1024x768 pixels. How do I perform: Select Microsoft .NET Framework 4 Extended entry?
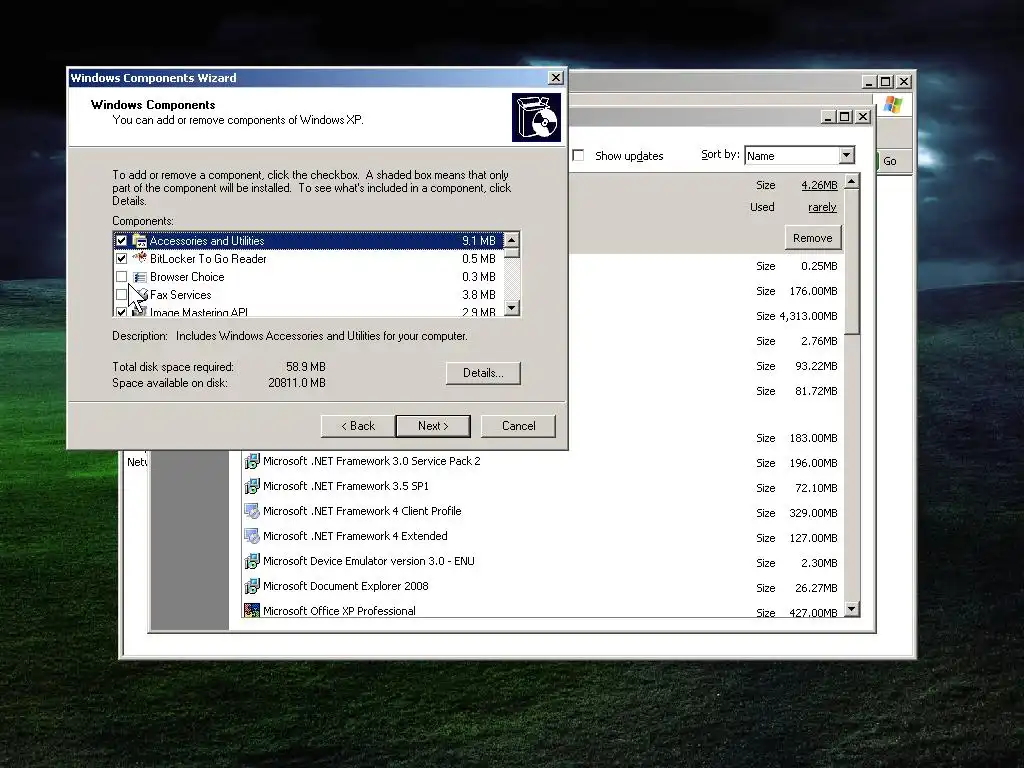355,536
